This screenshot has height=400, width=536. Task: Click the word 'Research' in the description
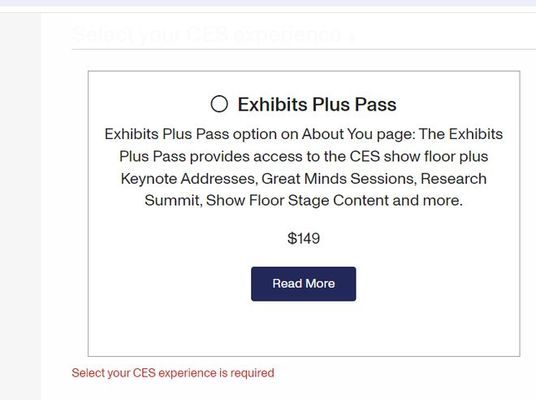[454, 178]
